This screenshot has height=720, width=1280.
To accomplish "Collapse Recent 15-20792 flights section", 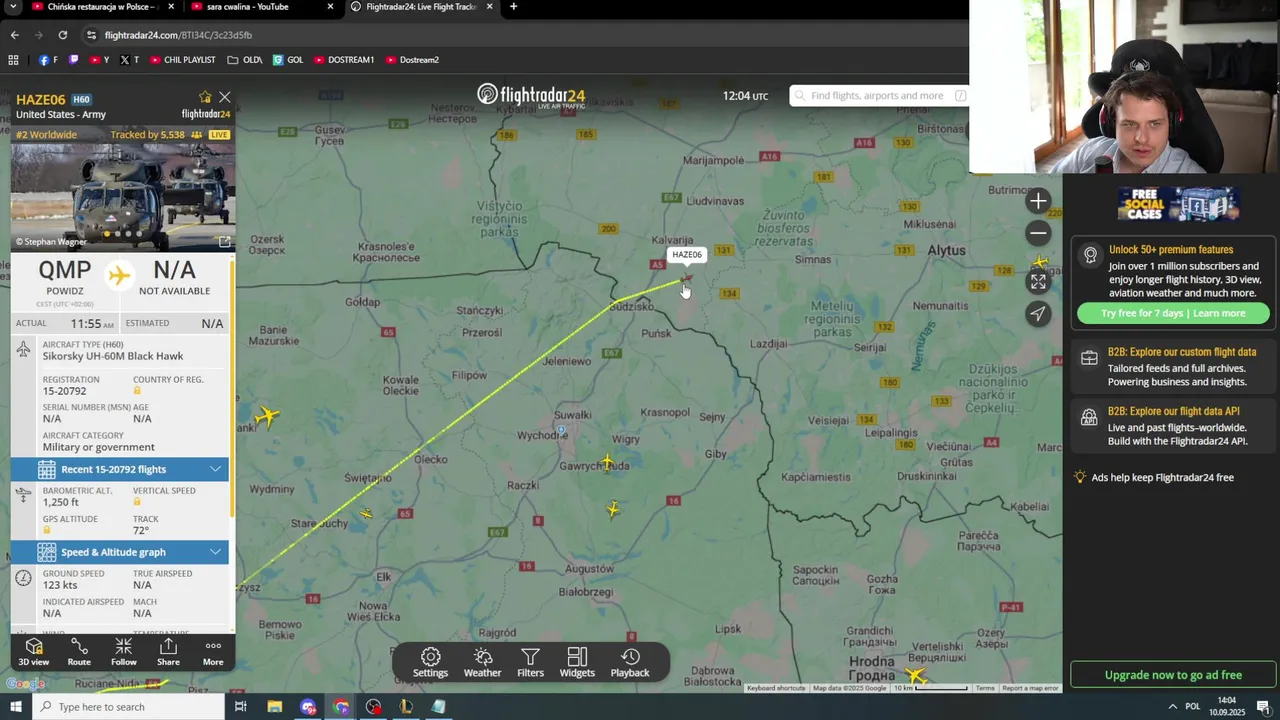I will [x=120, y=469].
